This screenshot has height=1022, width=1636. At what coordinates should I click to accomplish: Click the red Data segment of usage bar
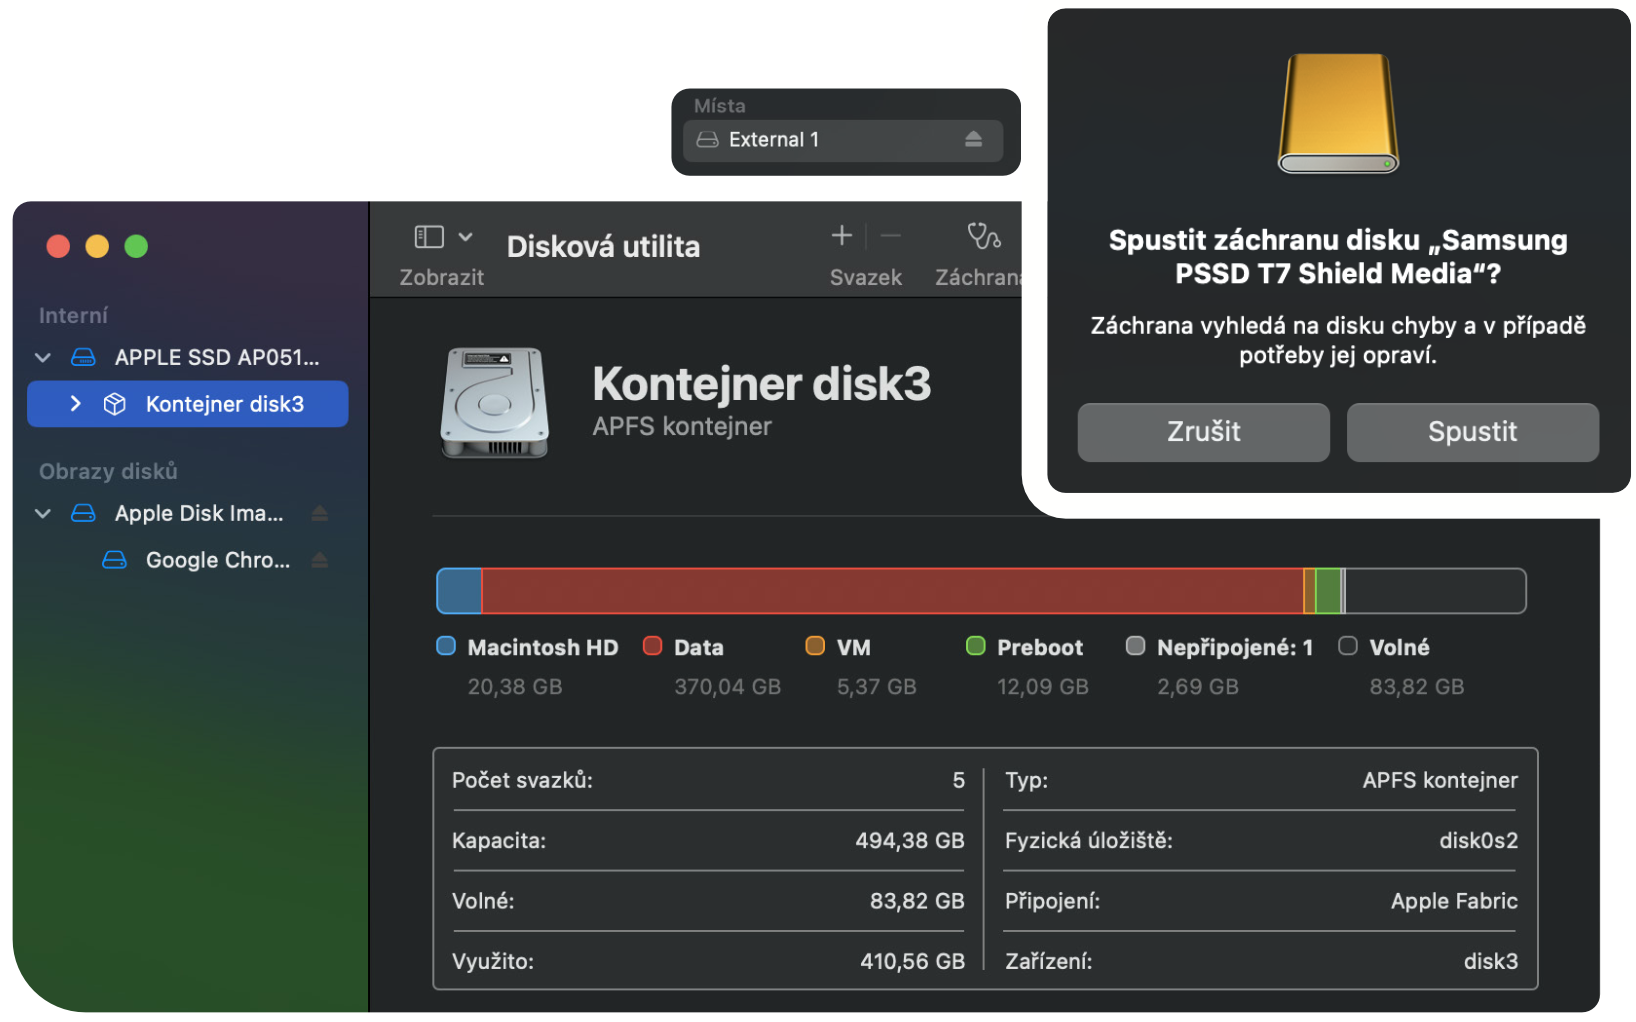tap(893, 591)
